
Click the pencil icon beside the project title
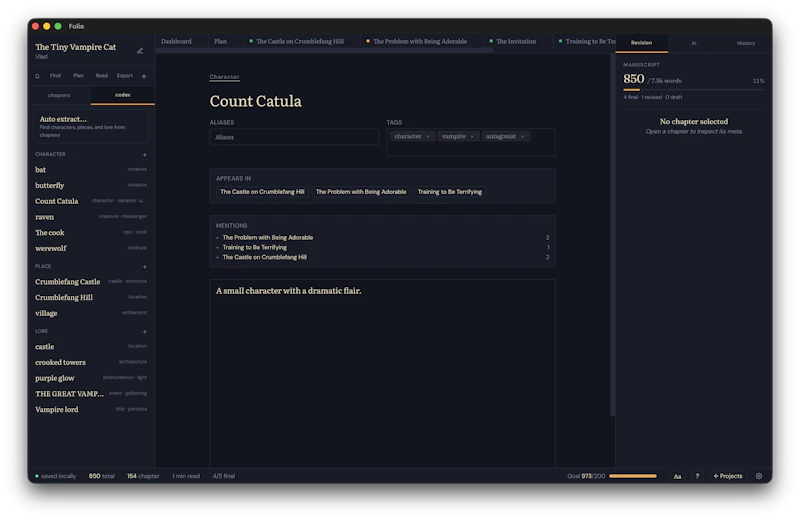pyautogui.click(x=140, y=51)
